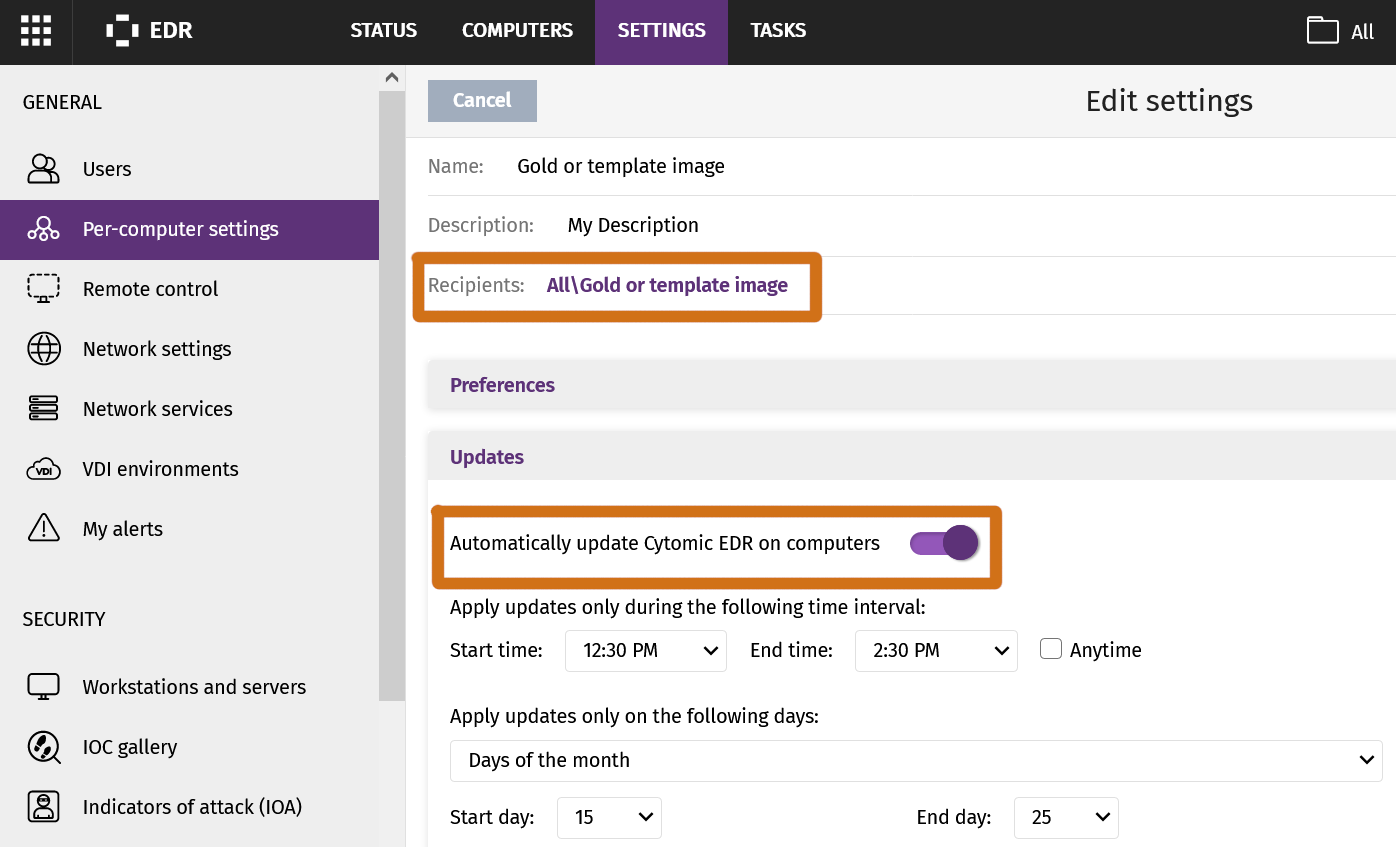Viewport: 1396px width, 847px height.
Task: Edit the My Description field
Action: pyautogui.click(x=633, y=225)
